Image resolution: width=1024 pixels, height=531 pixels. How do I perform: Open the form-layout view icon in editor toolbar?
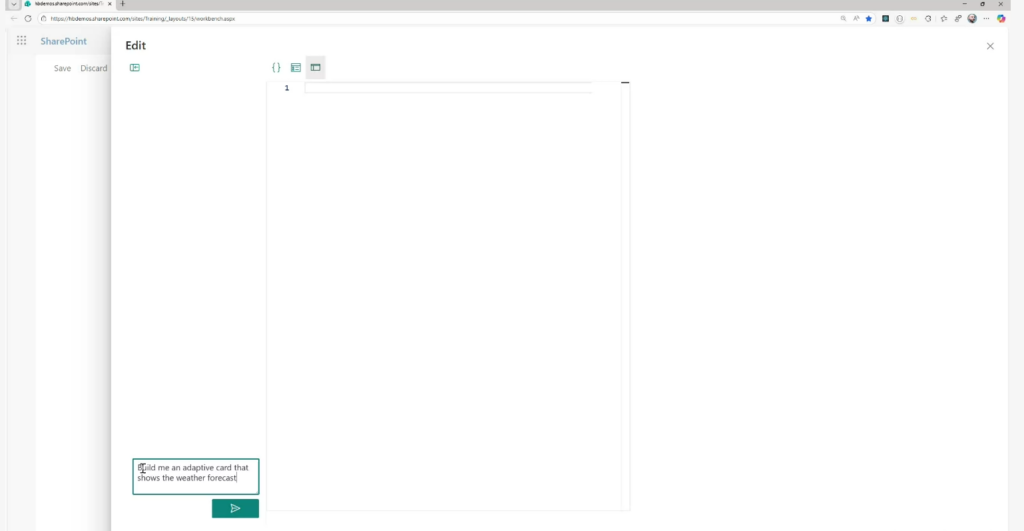pyautogui.click(x=296, y=67)
